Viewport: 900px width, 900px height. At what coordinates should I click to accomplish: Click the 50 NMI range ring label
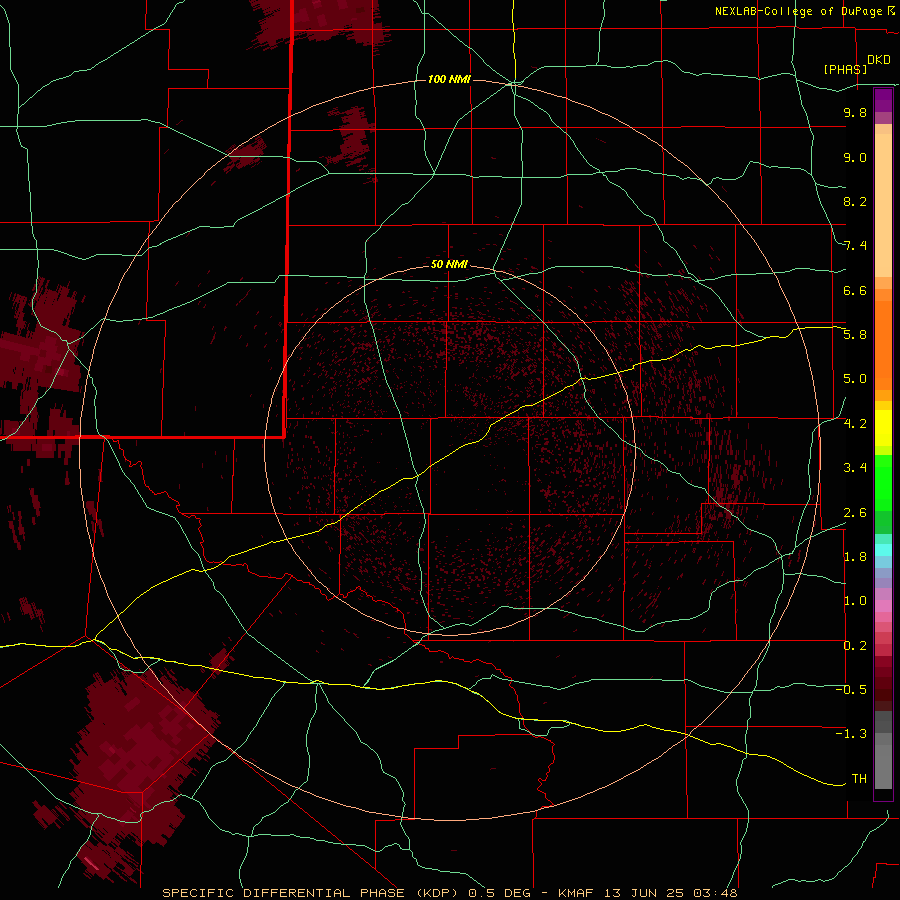tap(449, 264)
